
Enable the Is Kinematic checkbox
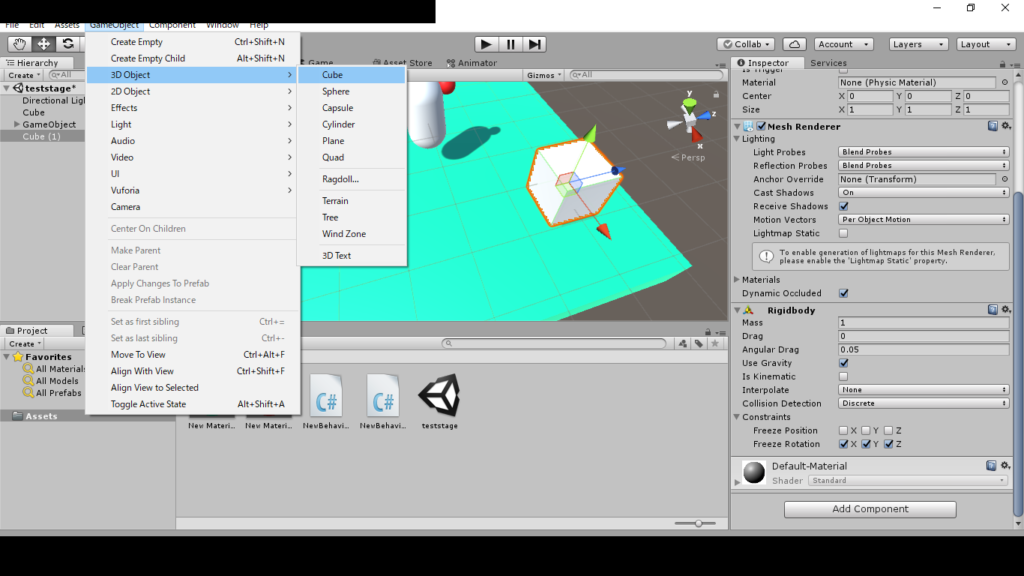[843, 377]
